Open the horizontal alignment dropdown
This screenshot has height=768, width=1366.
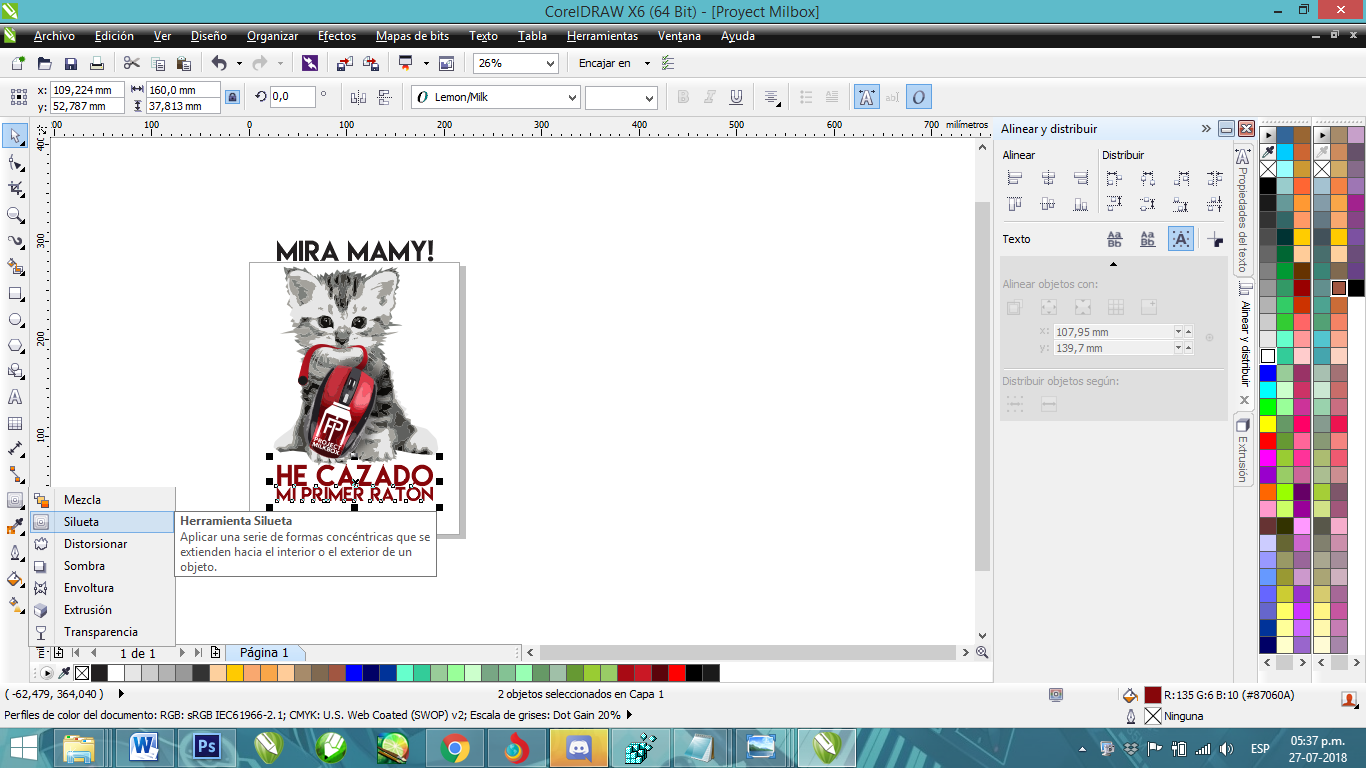(x=772, y=97)
